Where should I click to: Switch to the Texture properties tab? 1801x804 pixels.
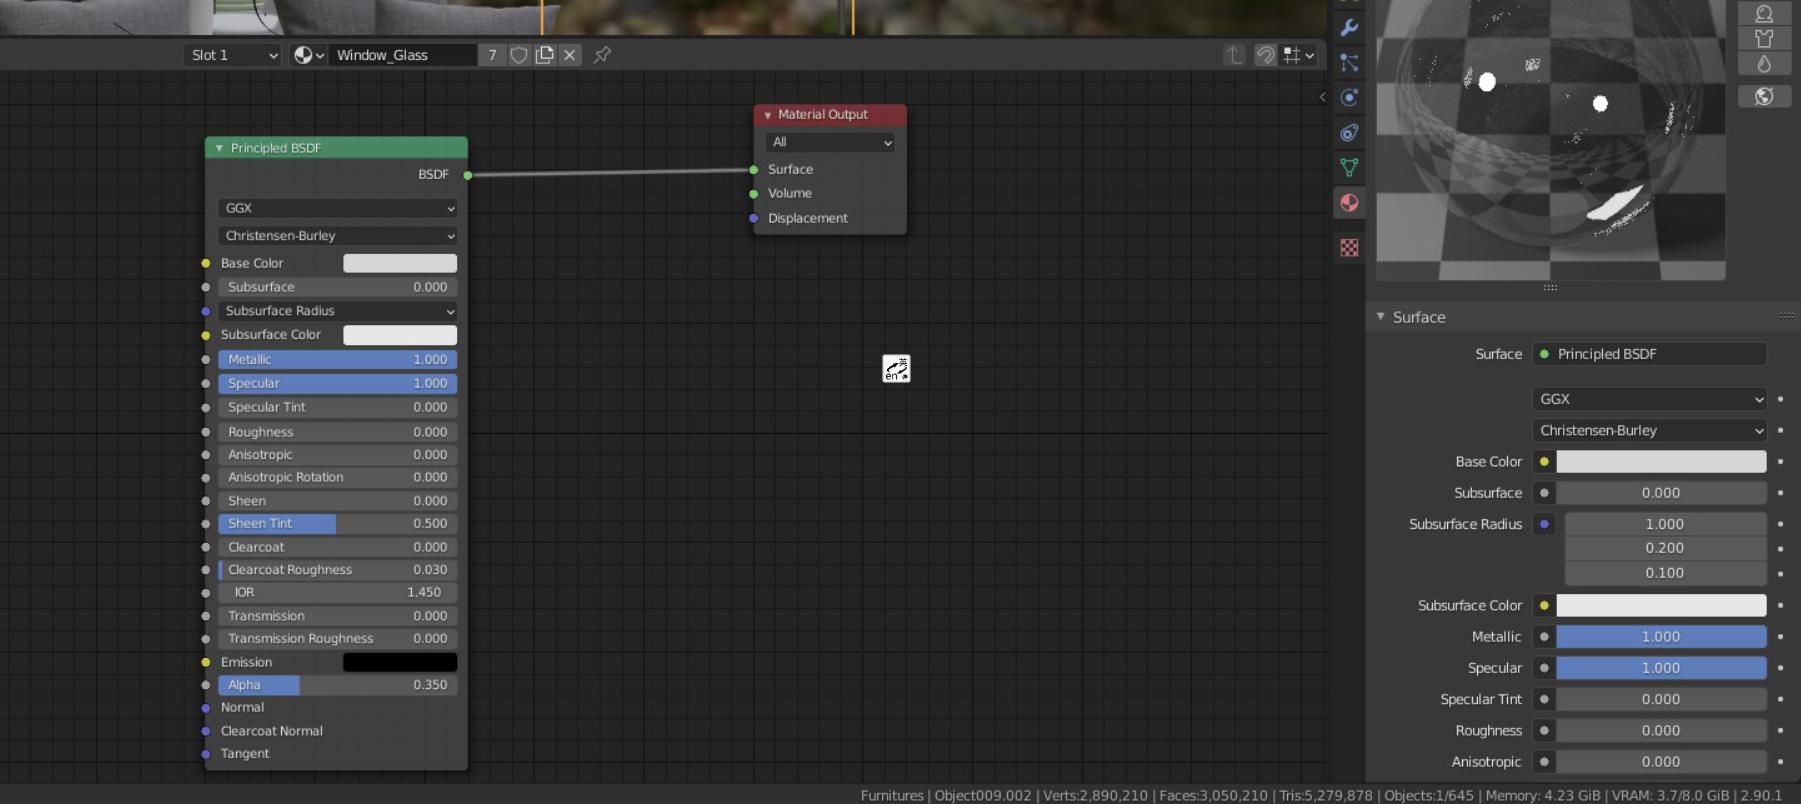(1349, 247)
